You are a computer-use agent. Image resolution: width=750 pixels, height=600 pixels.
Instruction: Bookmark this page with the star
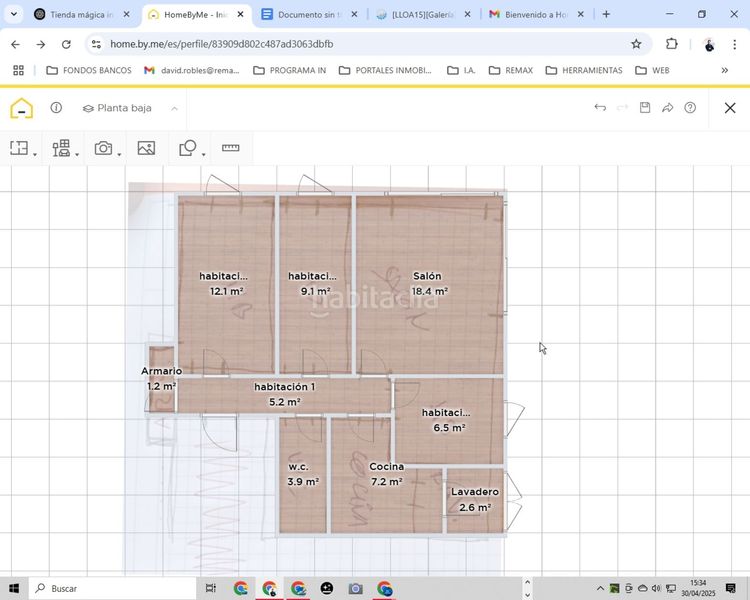pos(636,44)
